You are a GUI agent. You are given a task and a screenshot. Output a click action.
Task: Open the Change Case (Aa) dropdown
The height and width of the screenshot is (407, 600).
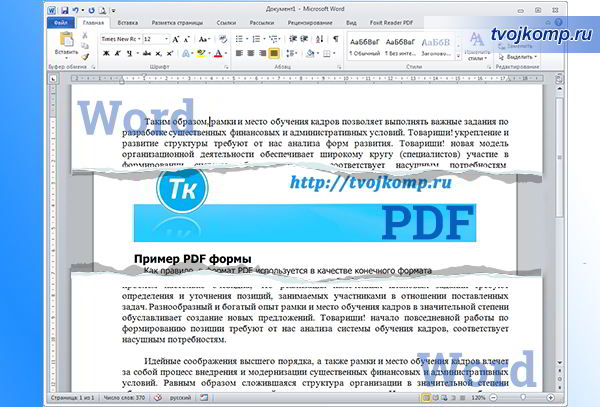tap(204, 39)
